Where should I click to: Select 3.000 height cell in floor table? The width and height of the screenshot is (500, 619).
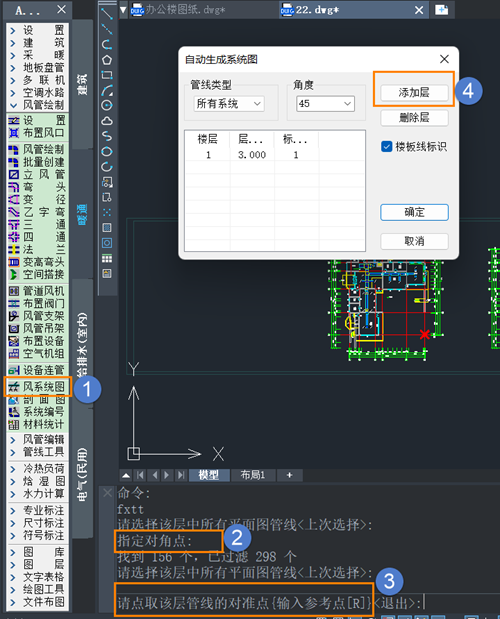(252, 155)
